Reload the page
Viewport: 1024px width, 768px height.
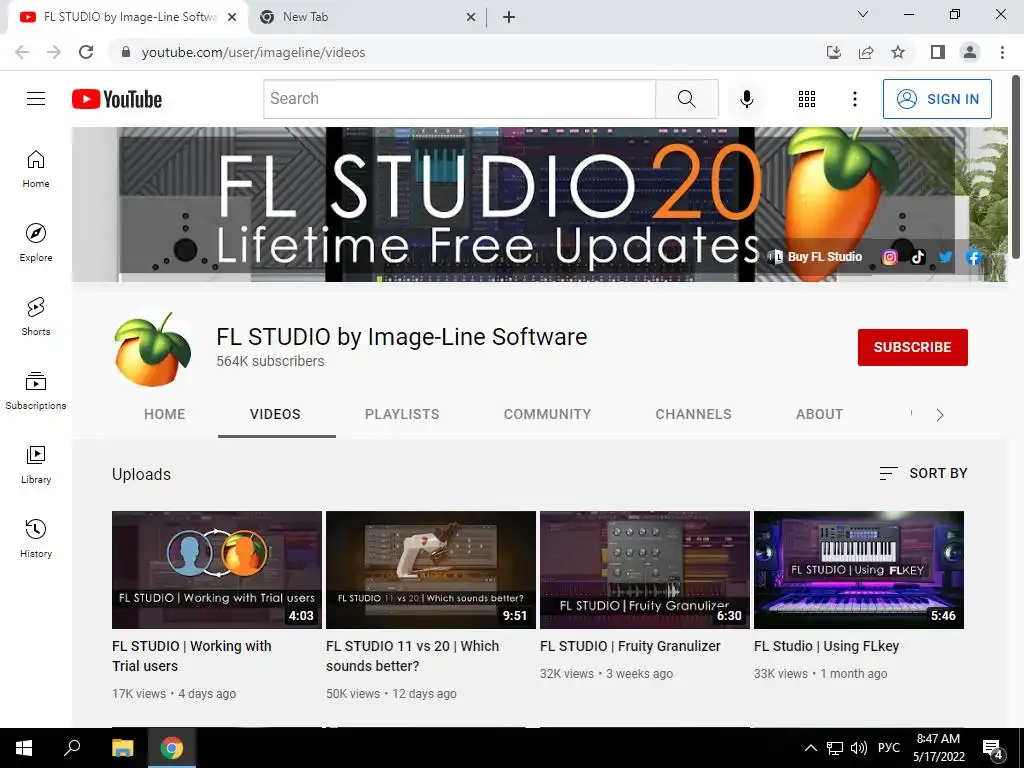coord(86,52)
